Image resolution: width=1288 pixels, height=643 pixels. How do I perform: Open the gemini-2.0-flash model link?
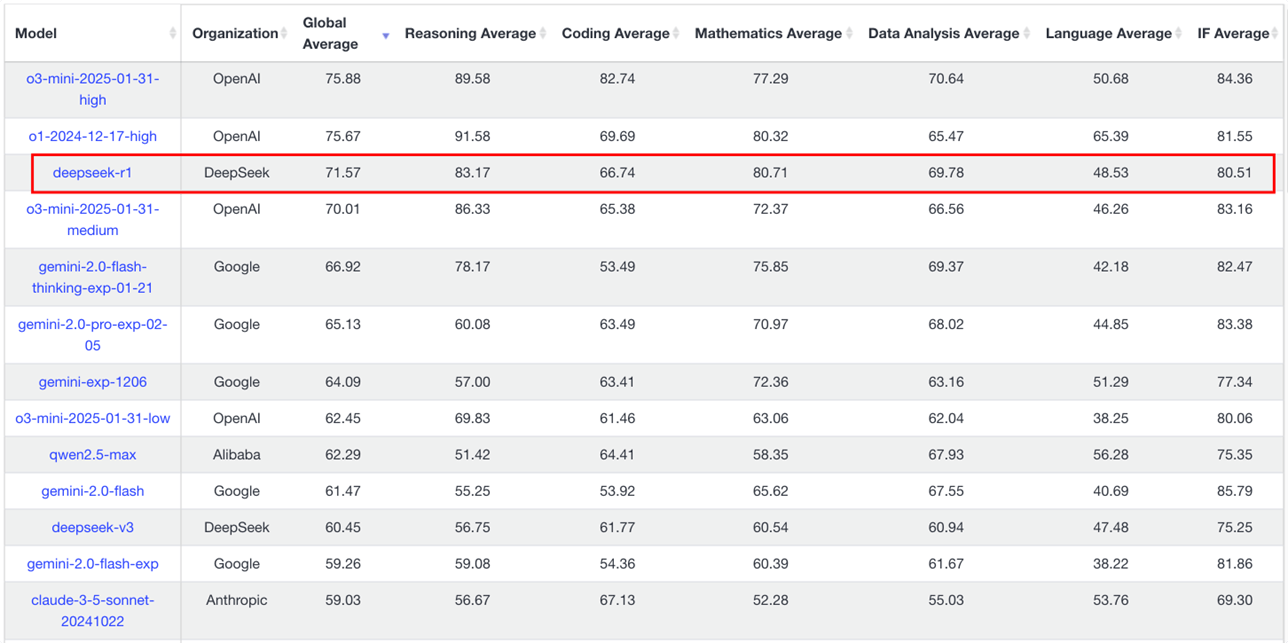(x=92, y=491)
